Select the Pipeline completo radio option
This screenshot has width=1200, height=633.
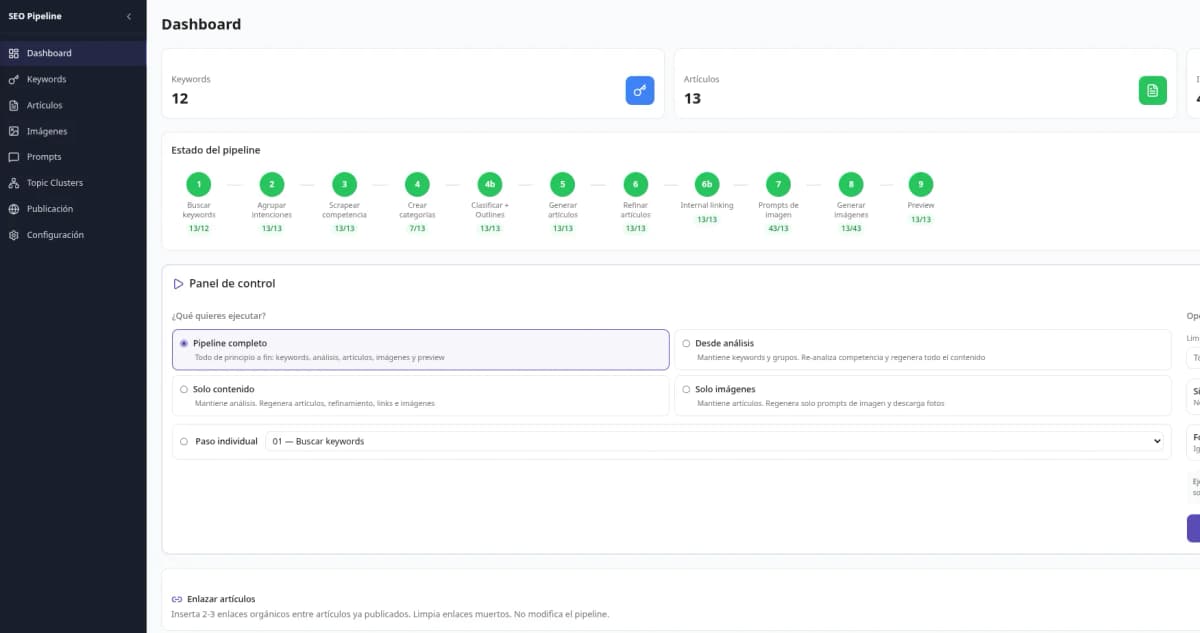point(184,343)
